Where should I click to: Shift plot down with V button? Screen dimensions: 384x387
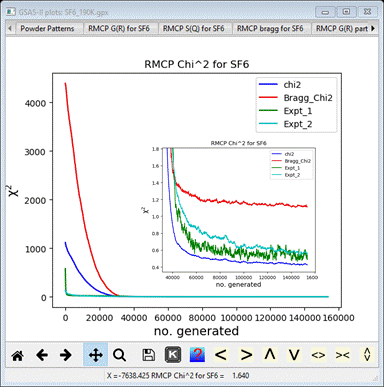tap(294, 355)
